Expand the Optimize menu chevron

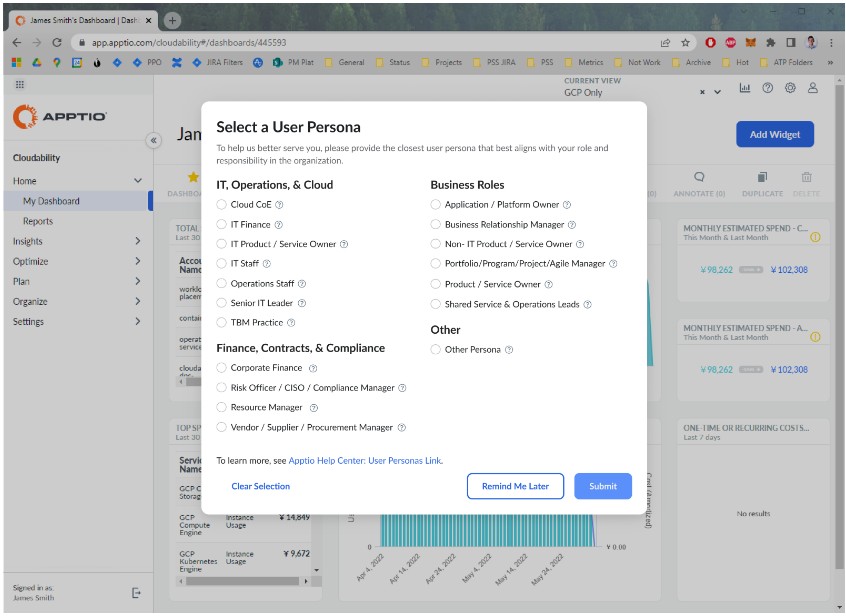click(x=138, y=261)
